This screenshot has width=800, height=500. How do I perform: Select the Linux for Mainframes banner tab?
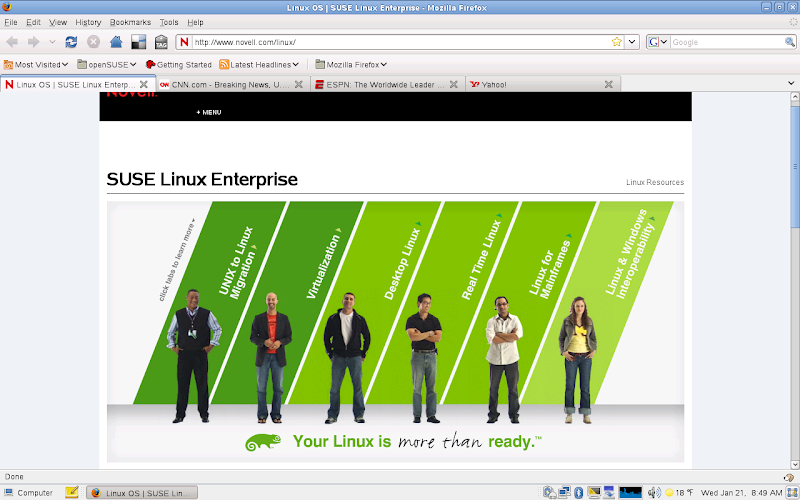point(551,267)
